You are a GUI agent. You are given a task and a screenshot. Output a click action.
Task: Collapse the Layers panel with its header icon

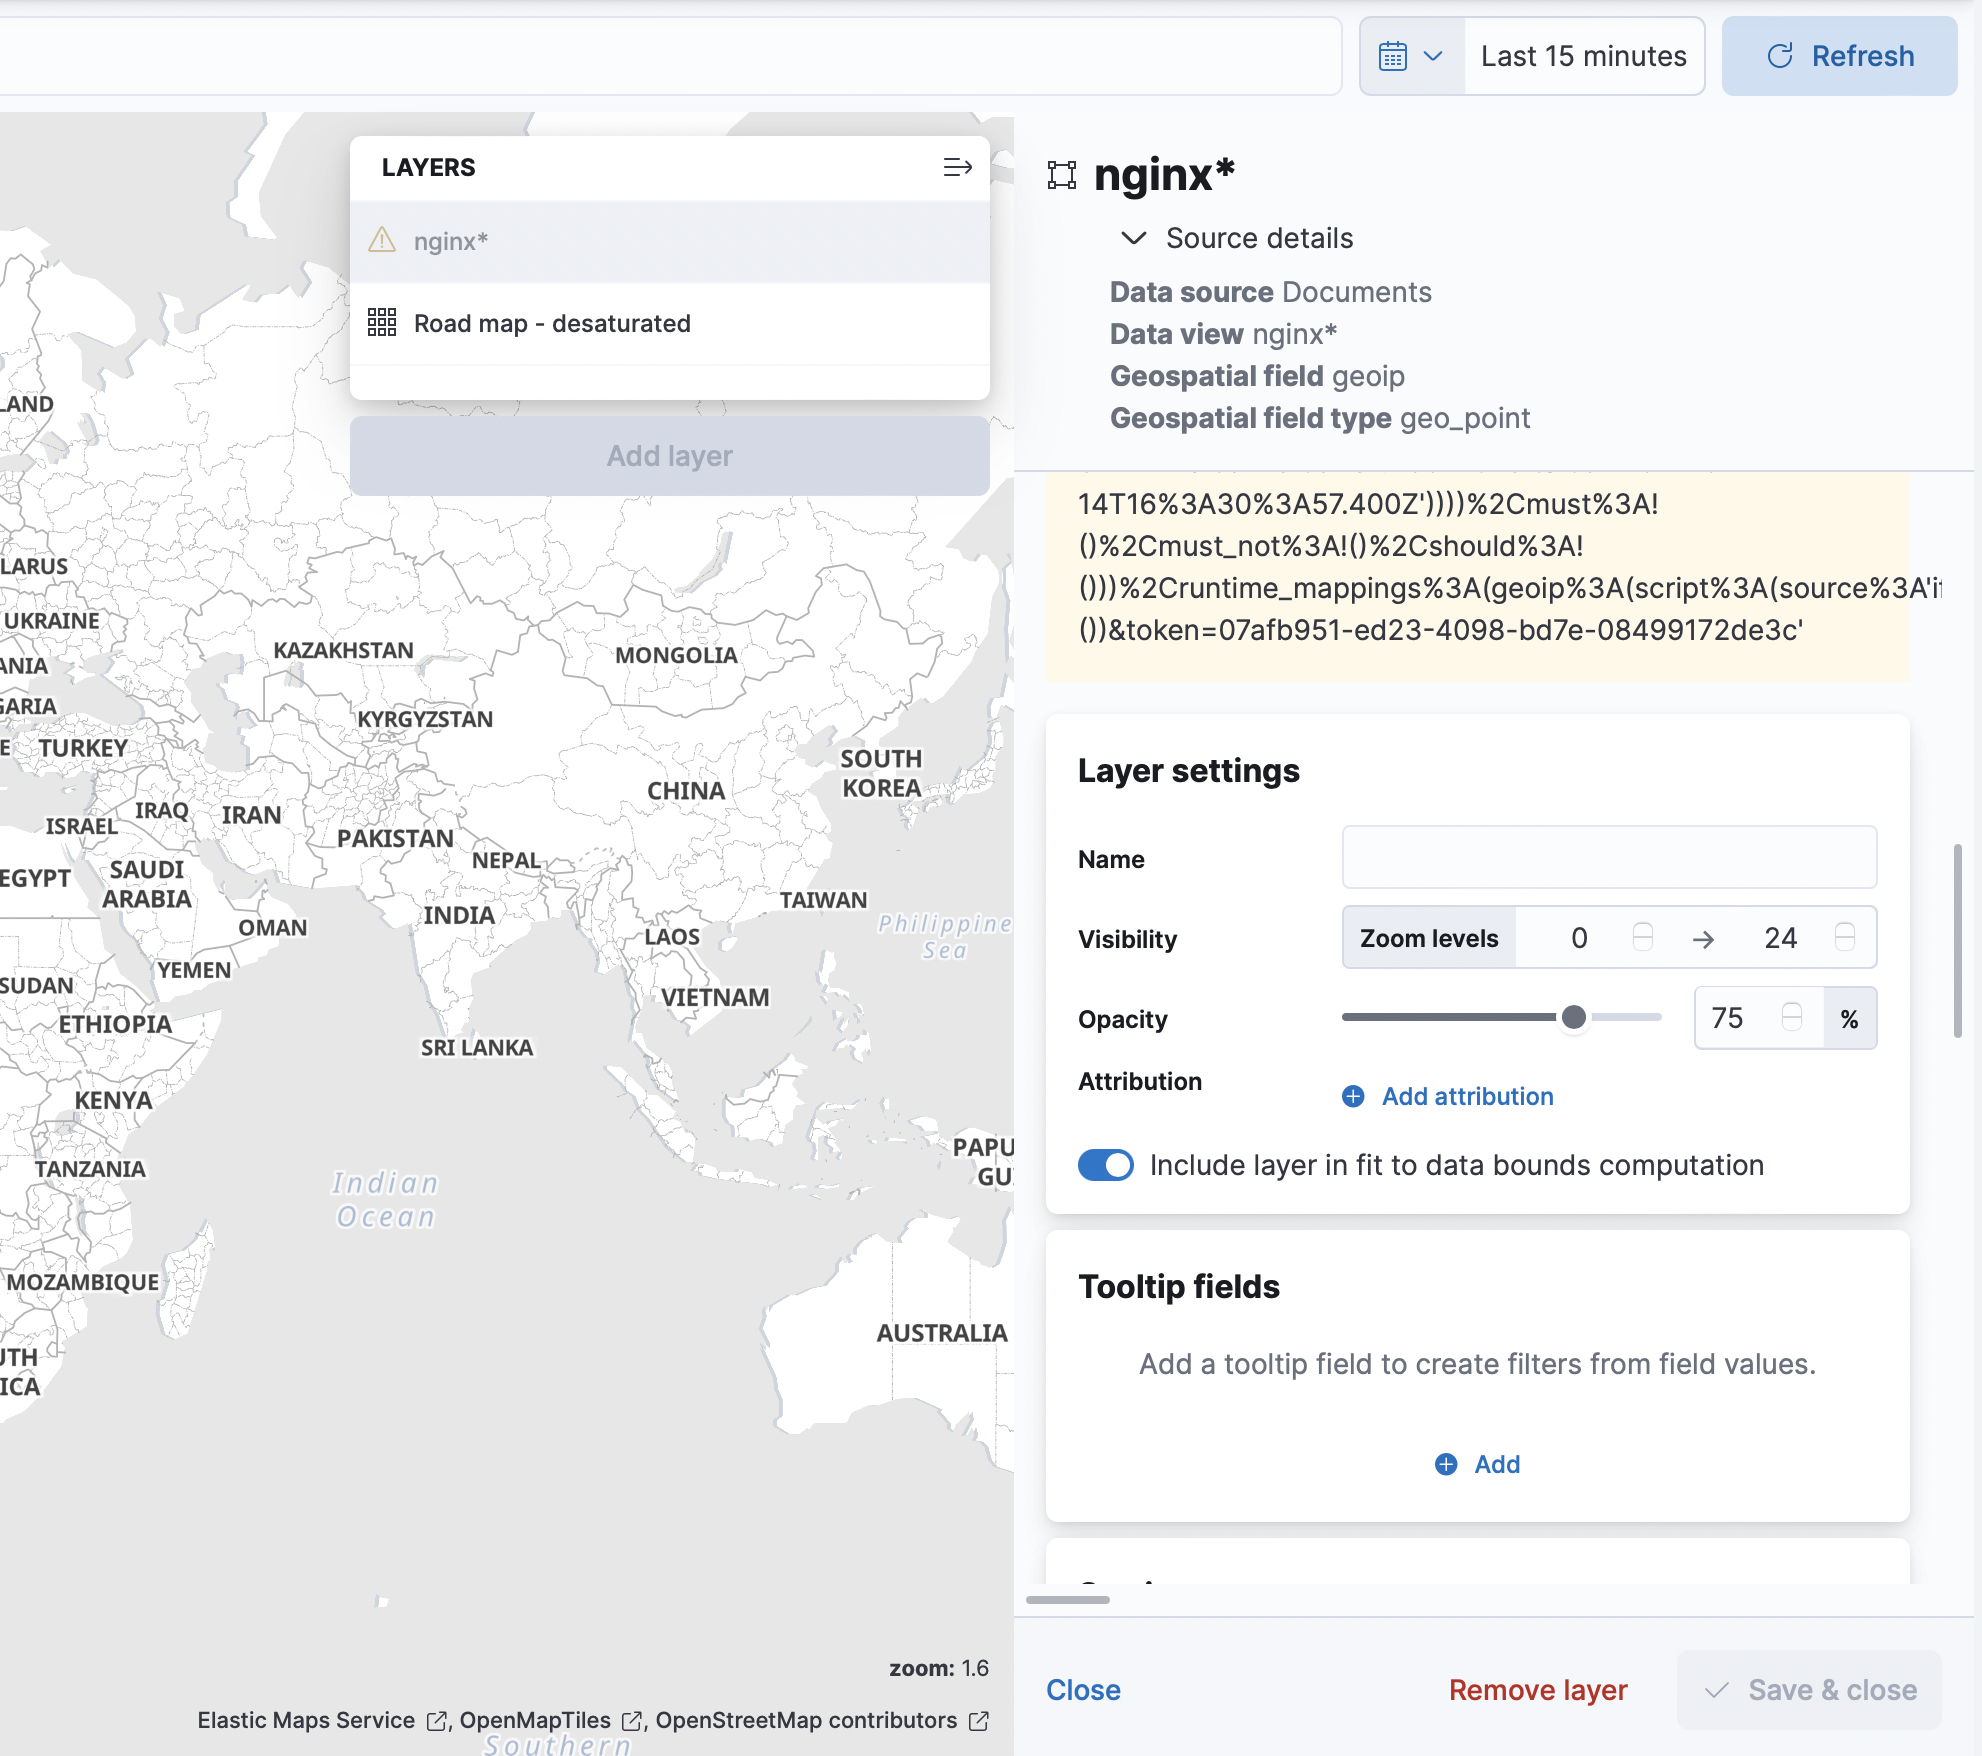click(957, 167)
